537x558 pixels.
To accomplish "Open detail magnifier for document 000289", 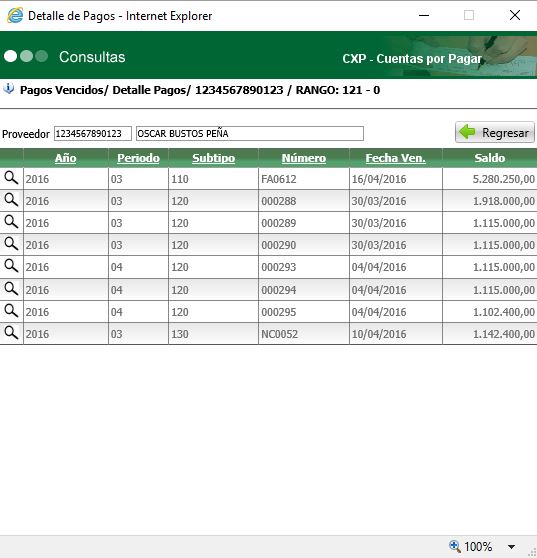I will point(11,222).
